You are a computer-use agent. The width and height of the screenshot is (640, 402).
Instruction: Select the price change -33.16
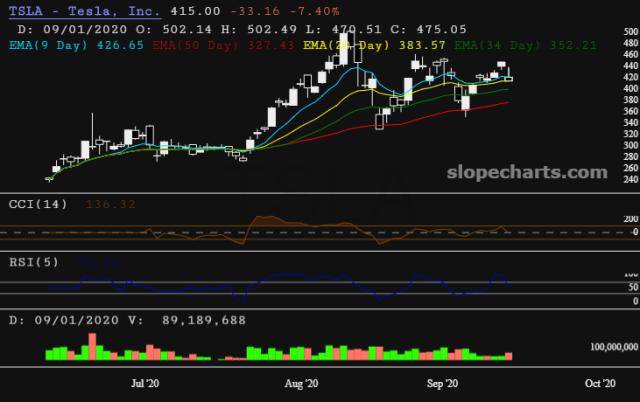(x=255, y=11)
